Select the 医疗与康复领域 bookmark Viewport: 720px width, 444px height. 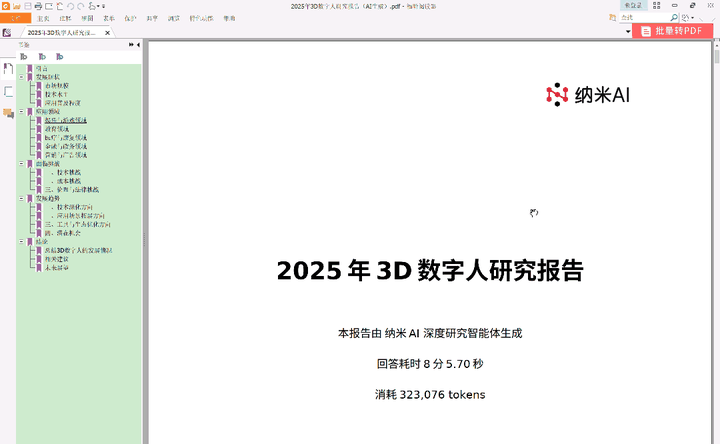click(66, 138)
